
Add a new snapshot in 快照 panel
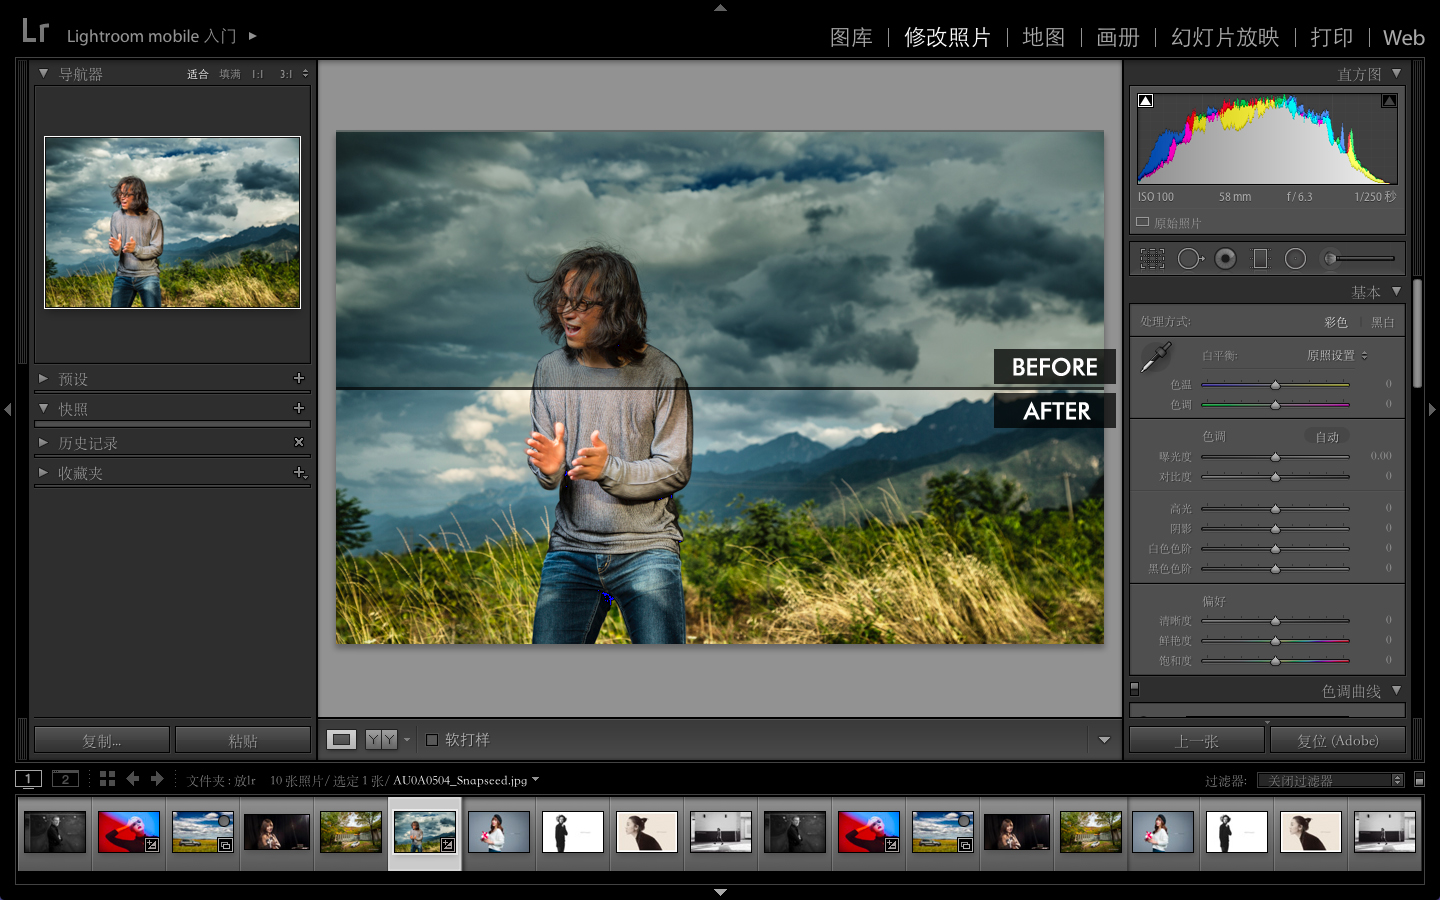point(298,408)
